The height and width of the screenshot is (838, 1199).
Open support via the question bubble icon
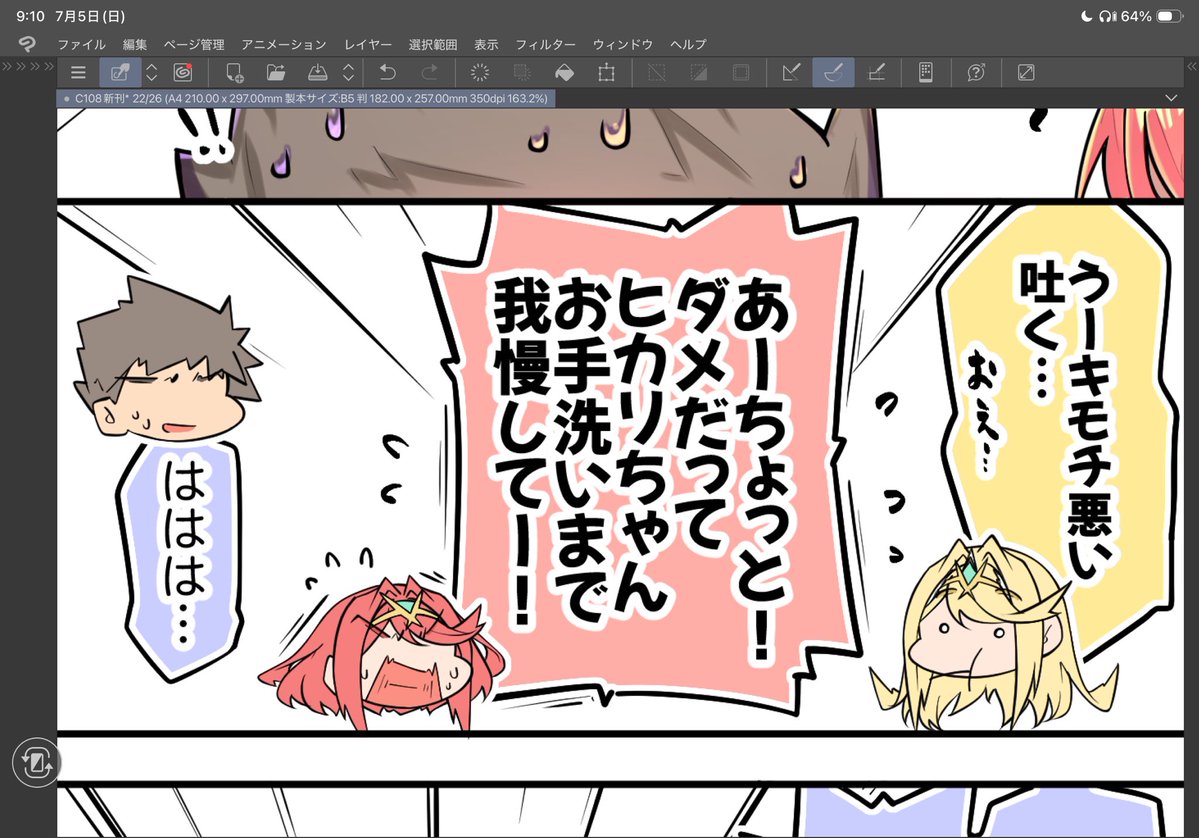[976, 73]
